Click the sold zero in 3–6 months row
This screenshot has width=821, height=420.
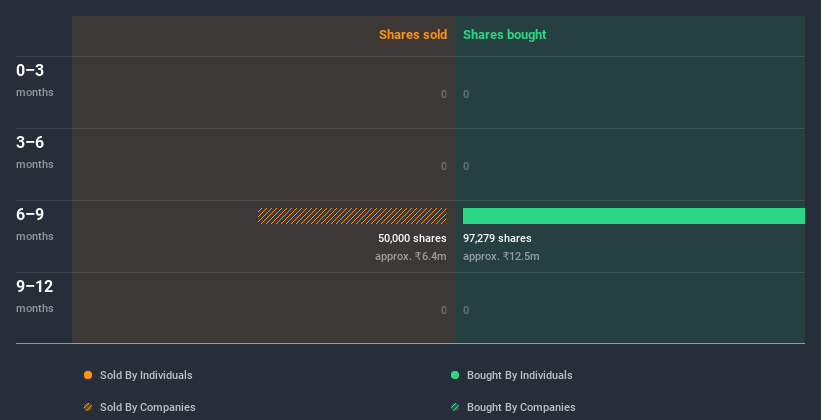point(444,167)
